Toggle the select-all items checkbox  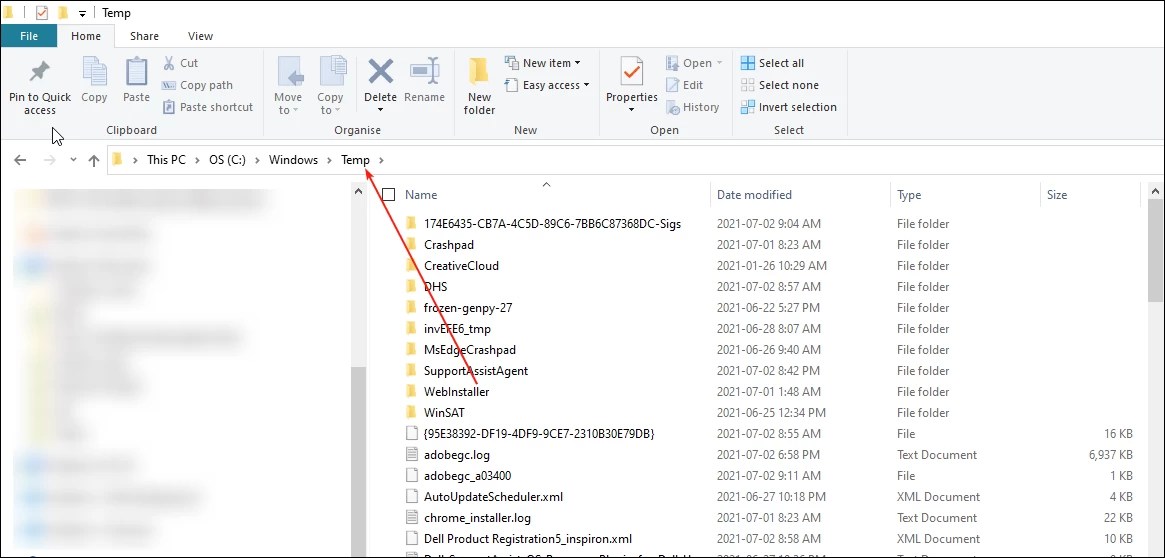click(x=388, y=195)
